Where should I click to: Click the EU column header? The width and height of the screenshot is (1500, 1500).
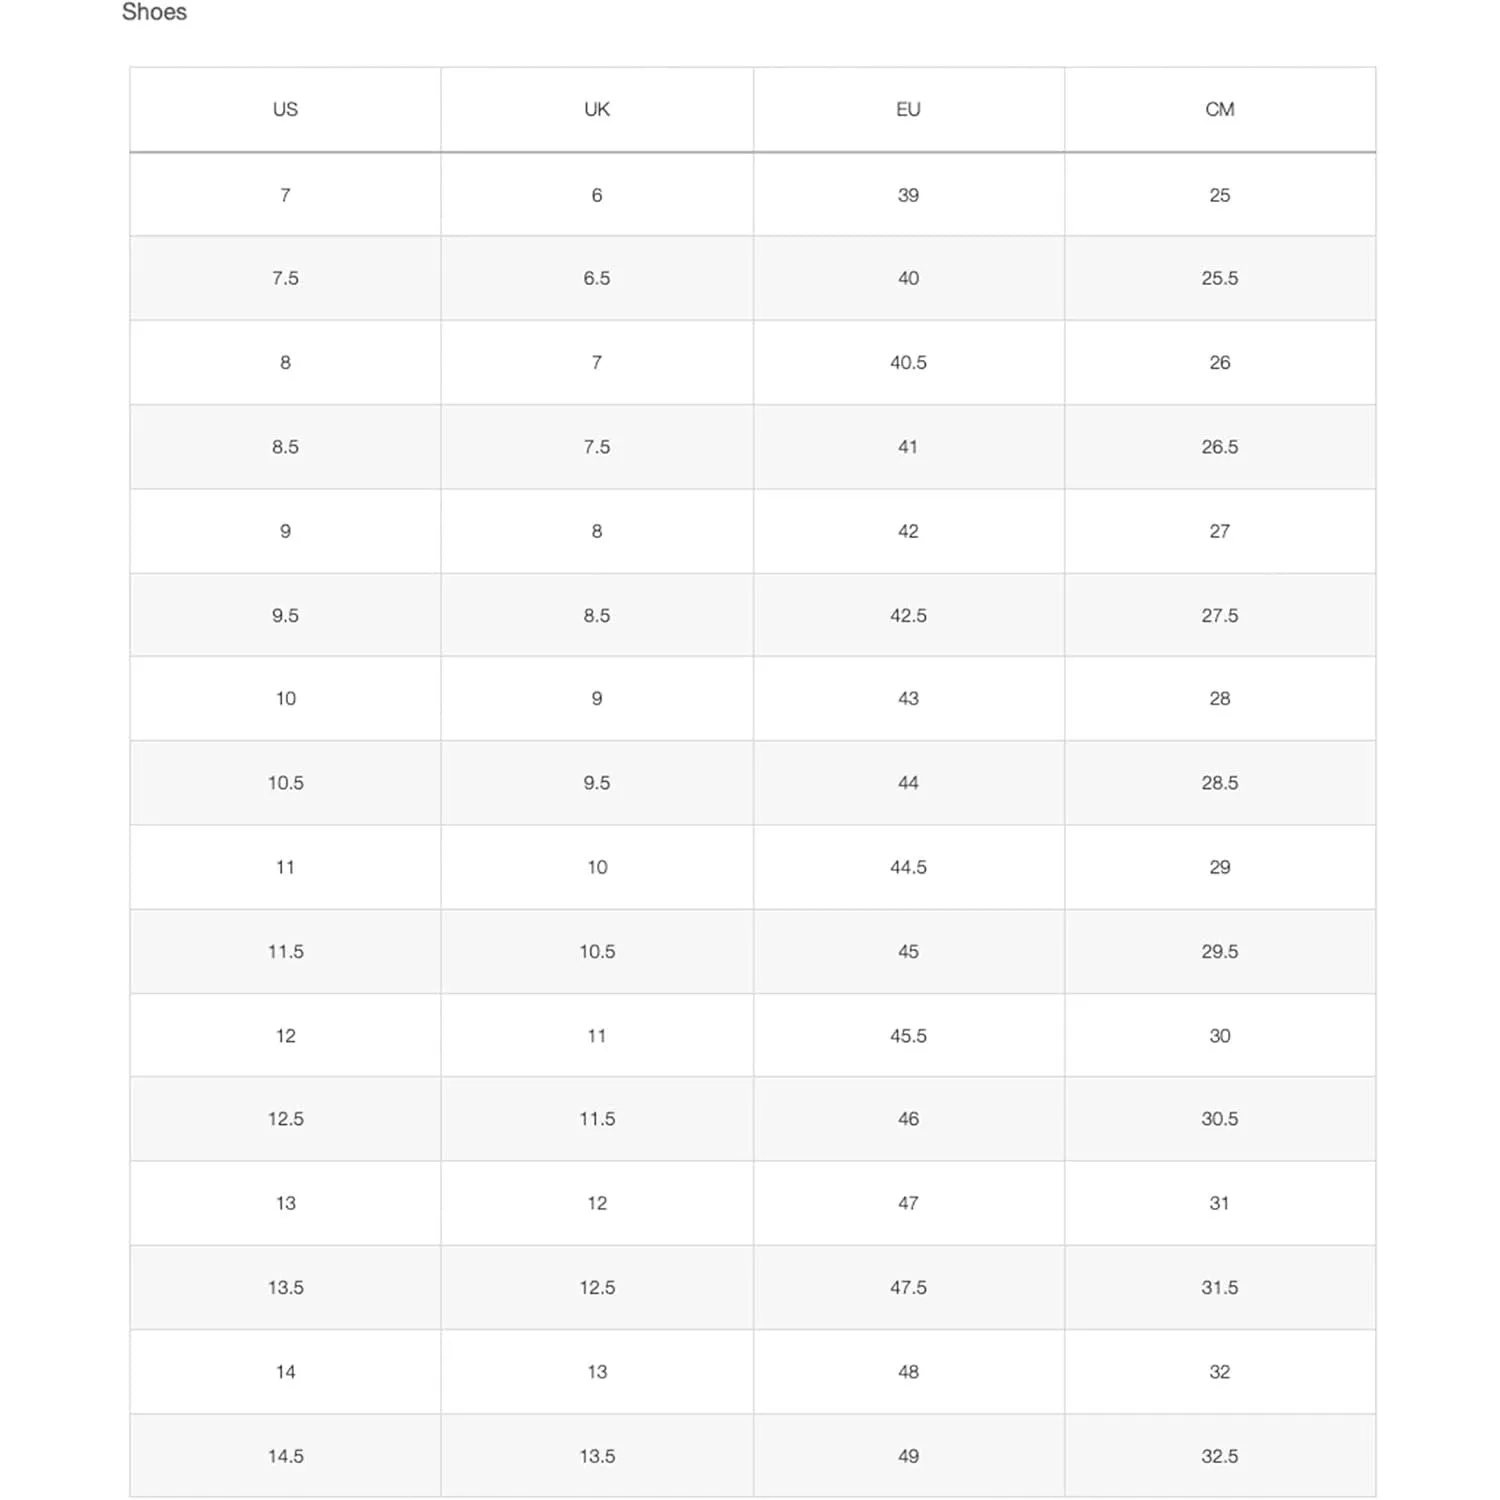[908, 110]
